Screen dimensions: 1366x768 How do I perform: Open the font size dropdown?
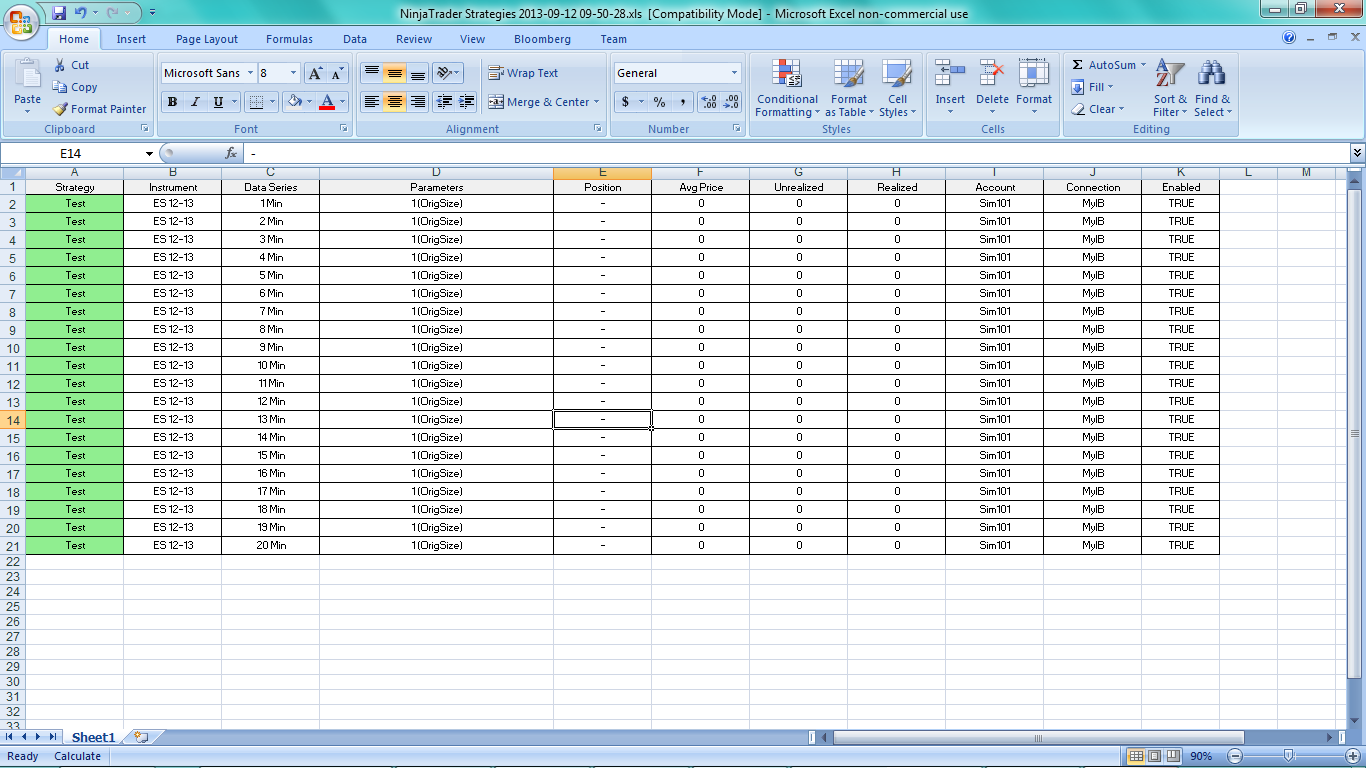tap(293, 73)
